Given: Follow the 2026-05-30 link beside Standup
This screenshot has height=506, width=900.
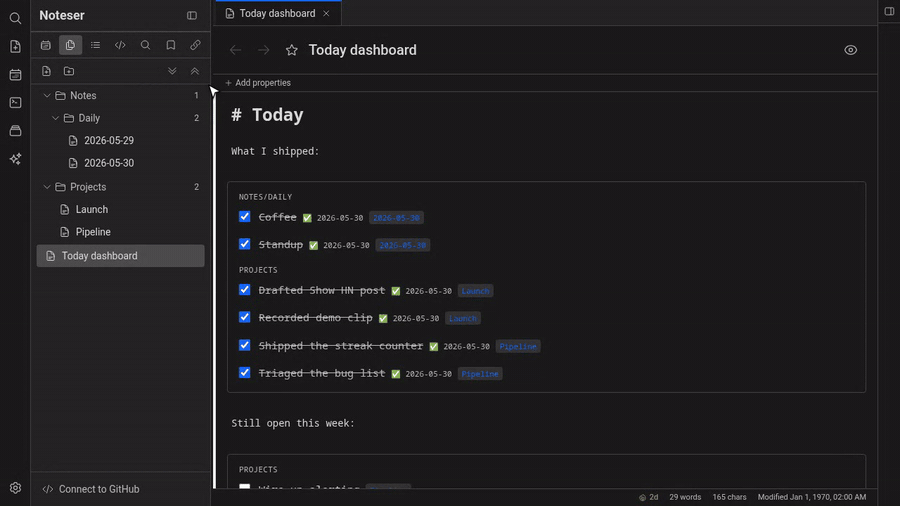Looking at the screenshot, I should tap(402, 246).
